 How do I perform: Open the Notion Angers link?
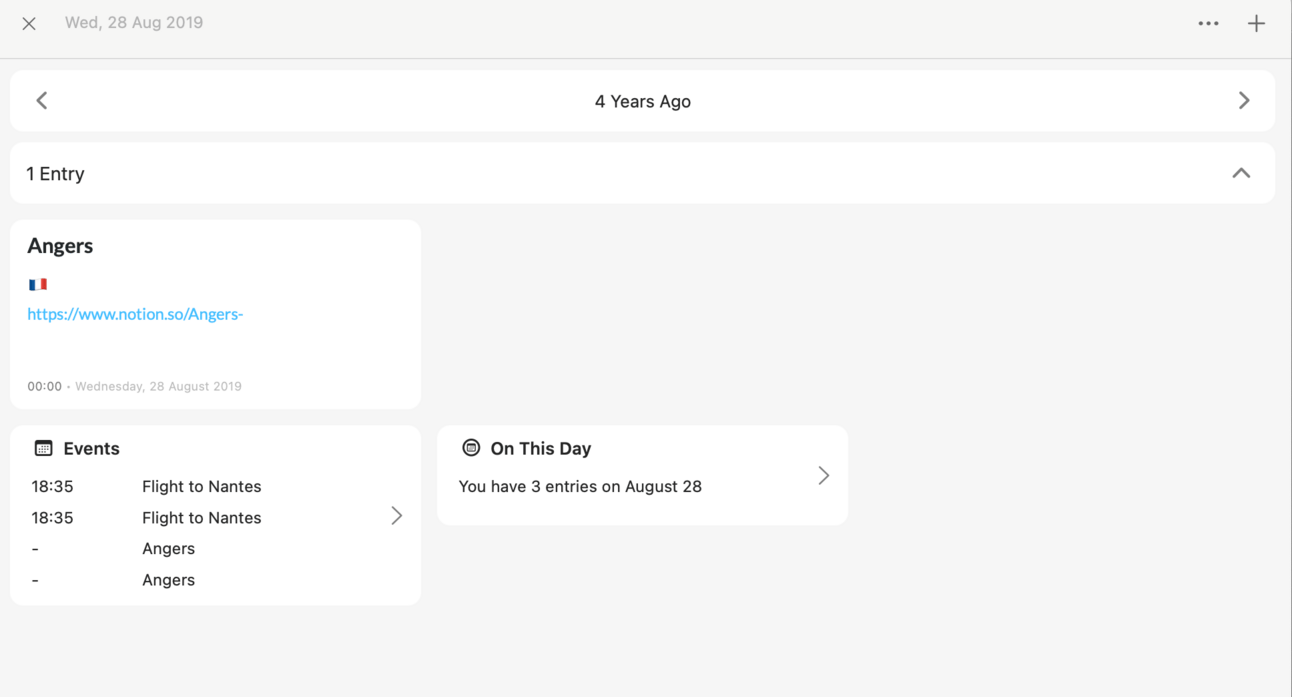tap(135, 314)
